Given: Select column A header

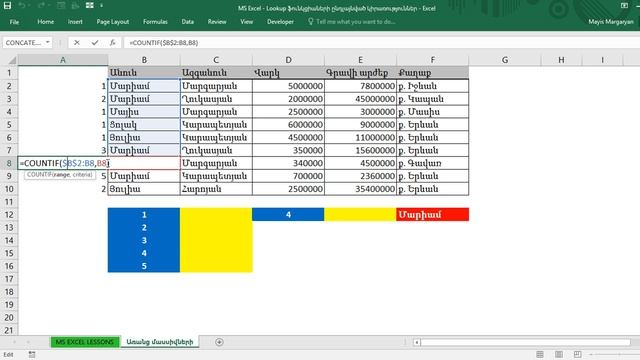Looking at the screenshot, I should click(63, 60).
